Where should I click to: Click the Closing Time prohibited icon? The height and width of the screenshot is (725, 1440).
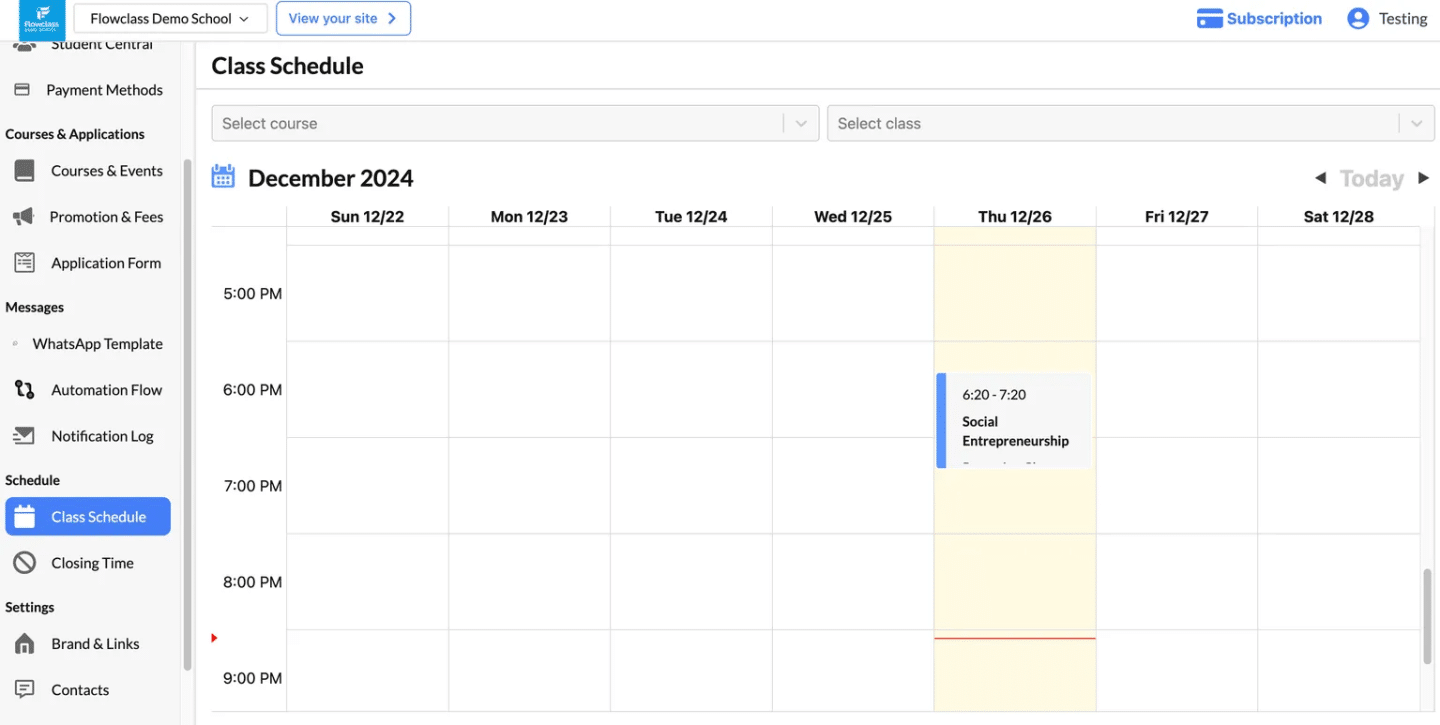tap(24, 563)
